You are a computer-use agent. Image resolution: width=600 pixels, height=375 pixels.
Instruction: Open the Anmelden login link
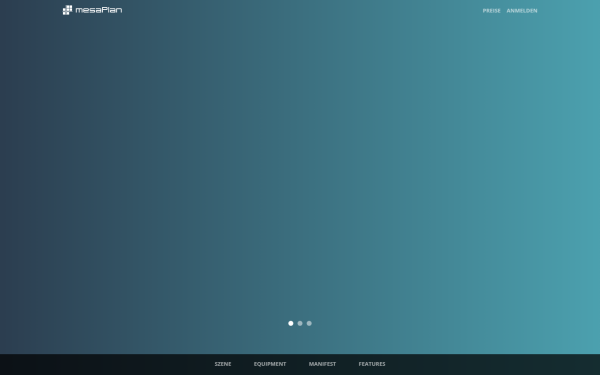click(x=522, y=11)
